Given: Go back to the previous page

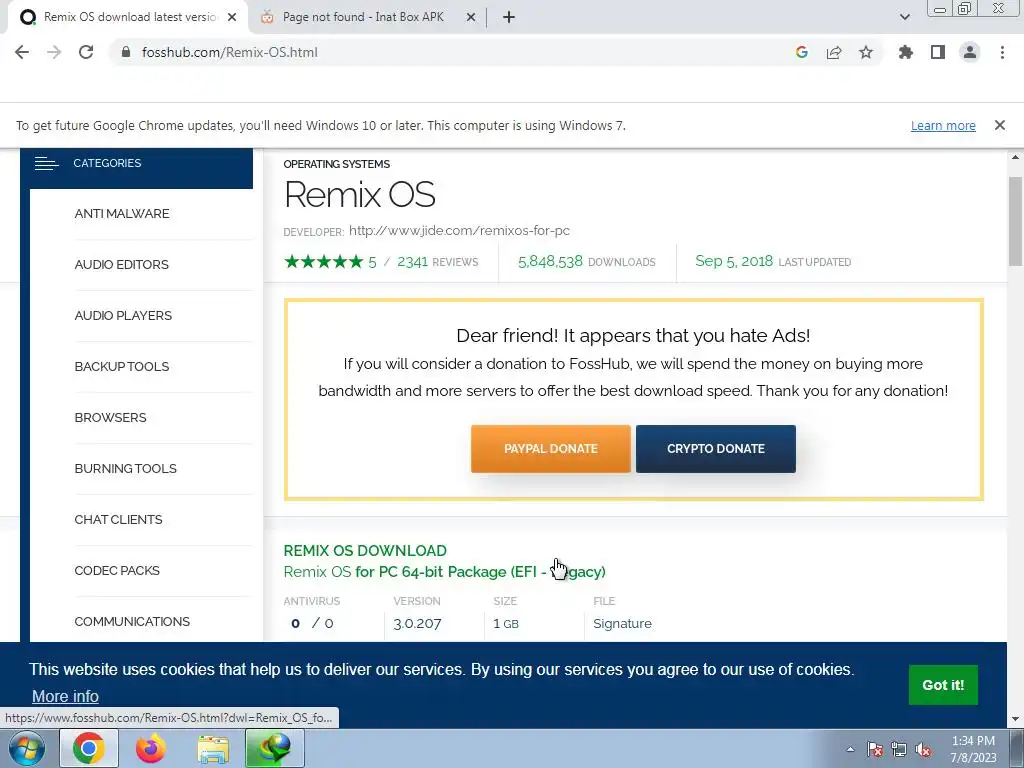Looking at the screenshot, I should [x=22, y=52].
